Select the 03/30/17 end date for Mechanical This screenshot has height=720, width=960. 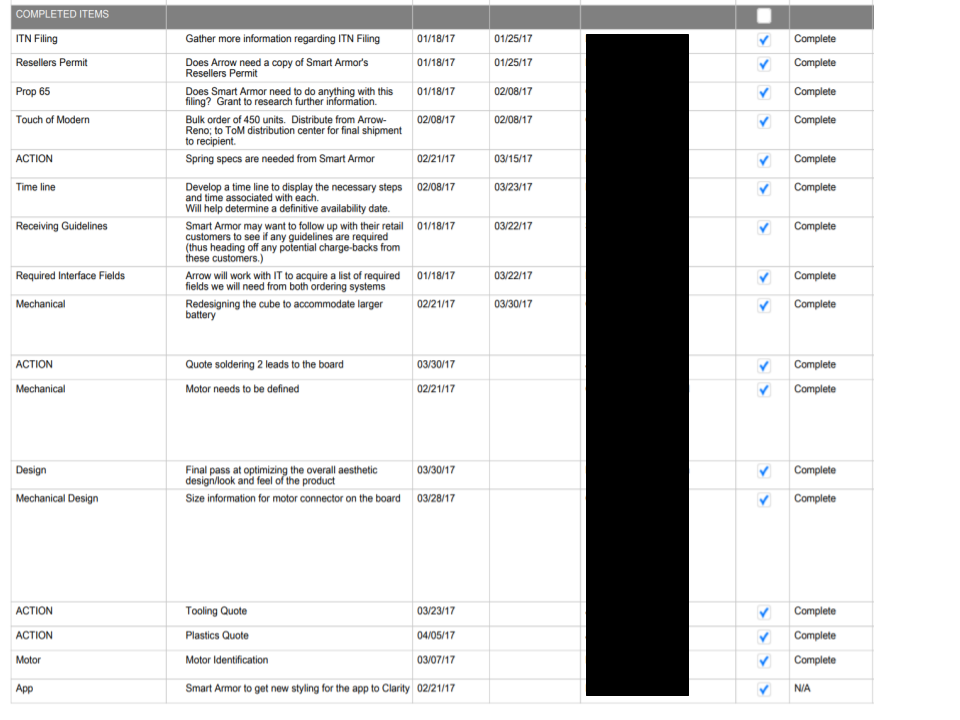(513, 304)
